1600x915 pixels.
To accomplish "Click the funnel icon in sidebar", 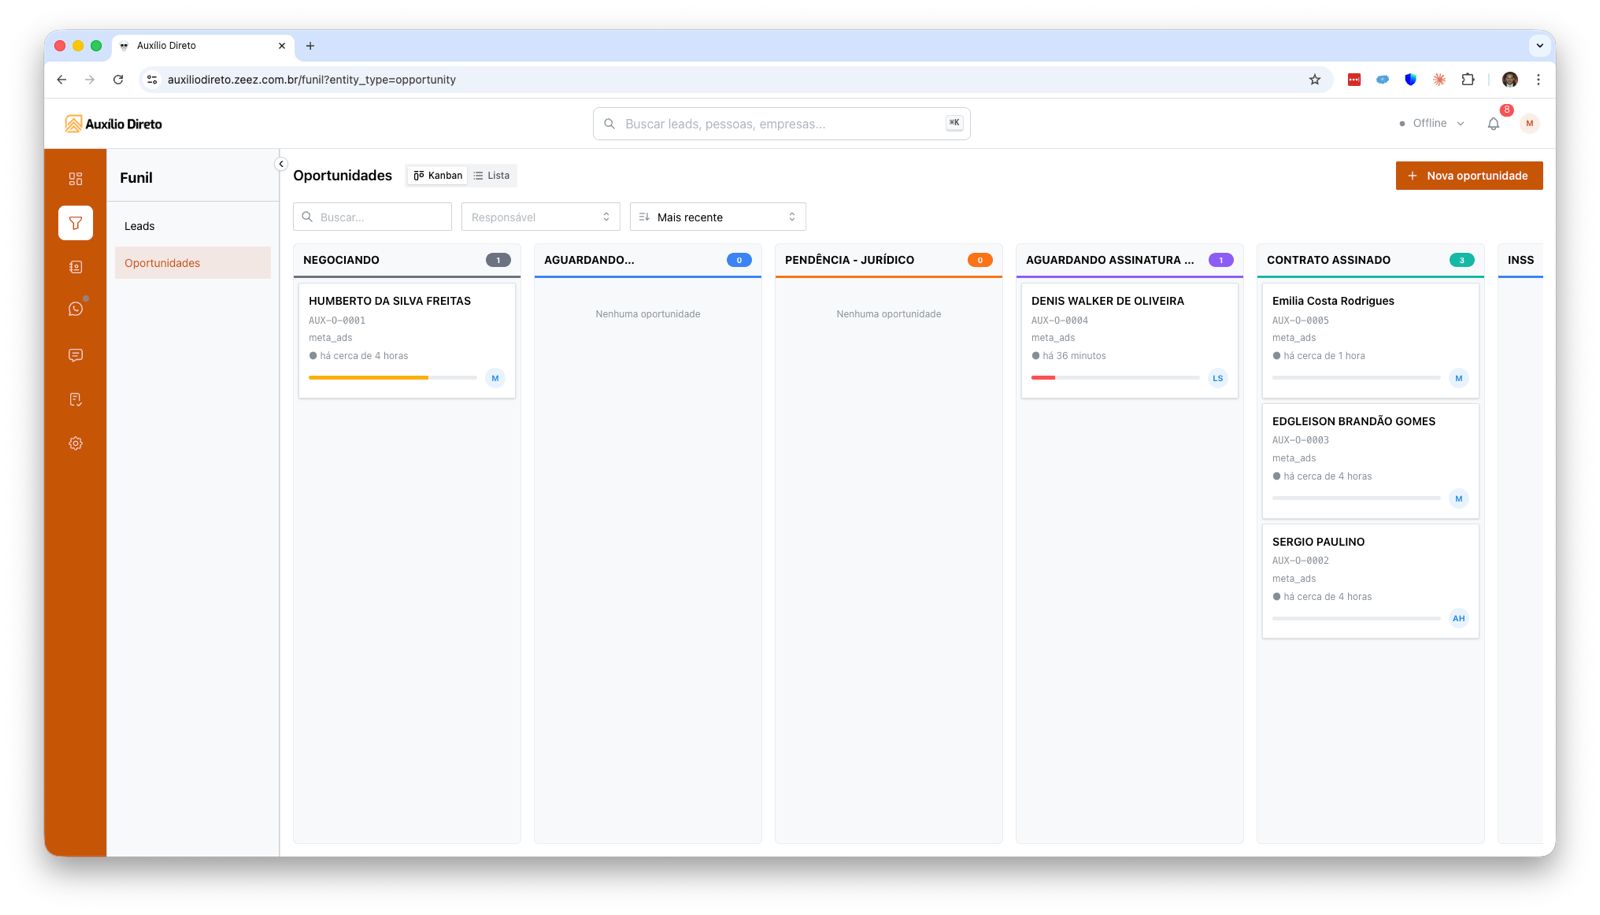I will click(75, 223).
